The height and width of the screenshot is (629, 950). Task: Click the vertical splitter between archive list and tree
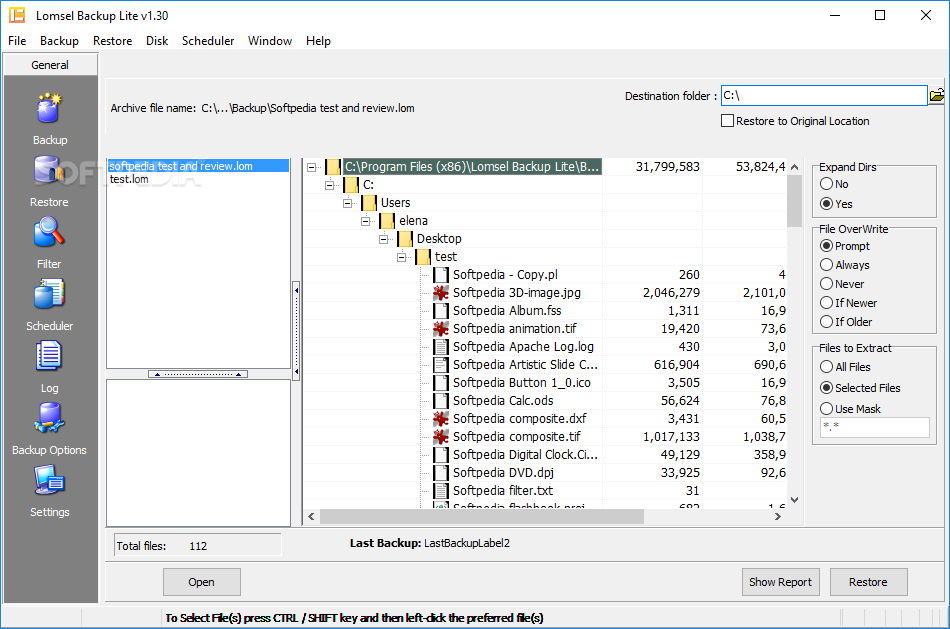(296, 331)
